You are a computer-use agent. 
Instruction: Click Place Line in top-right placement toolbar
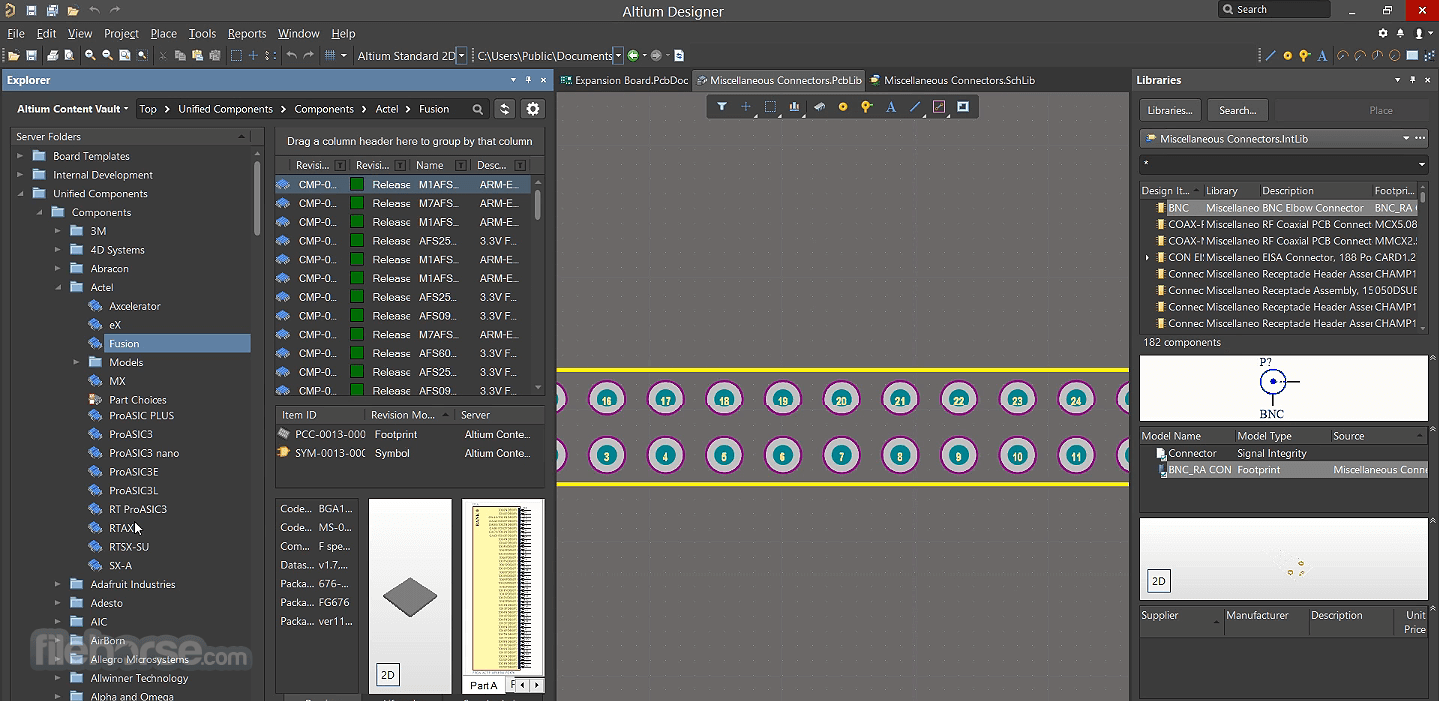pyautogui.click(x=1270, y=56)
